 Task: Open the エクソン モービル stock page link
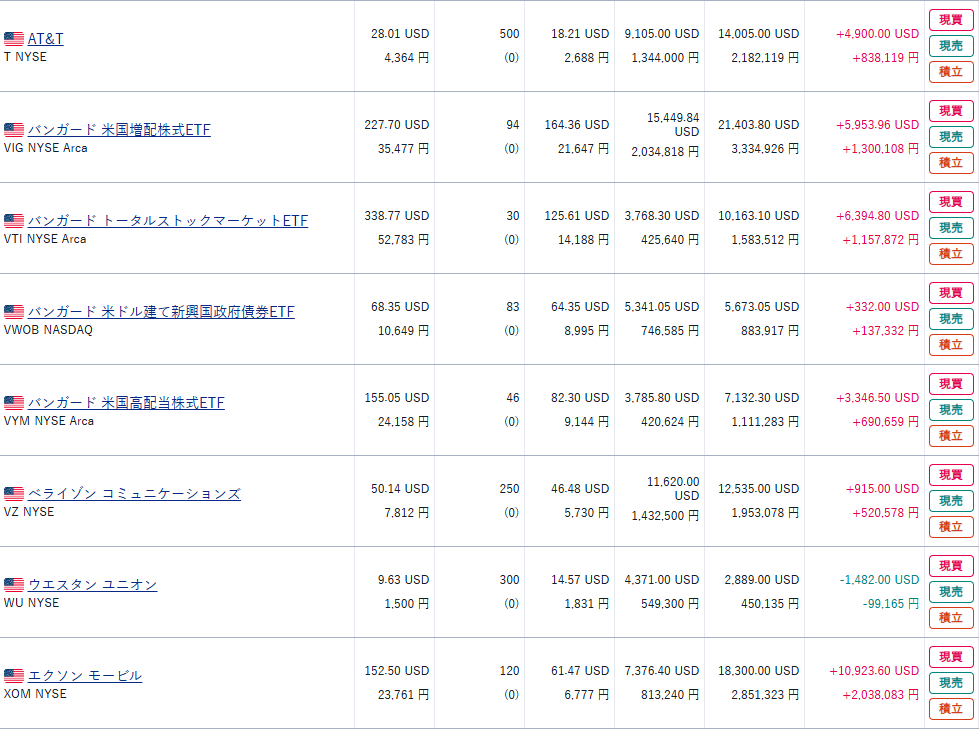click(x=84, y=676)
